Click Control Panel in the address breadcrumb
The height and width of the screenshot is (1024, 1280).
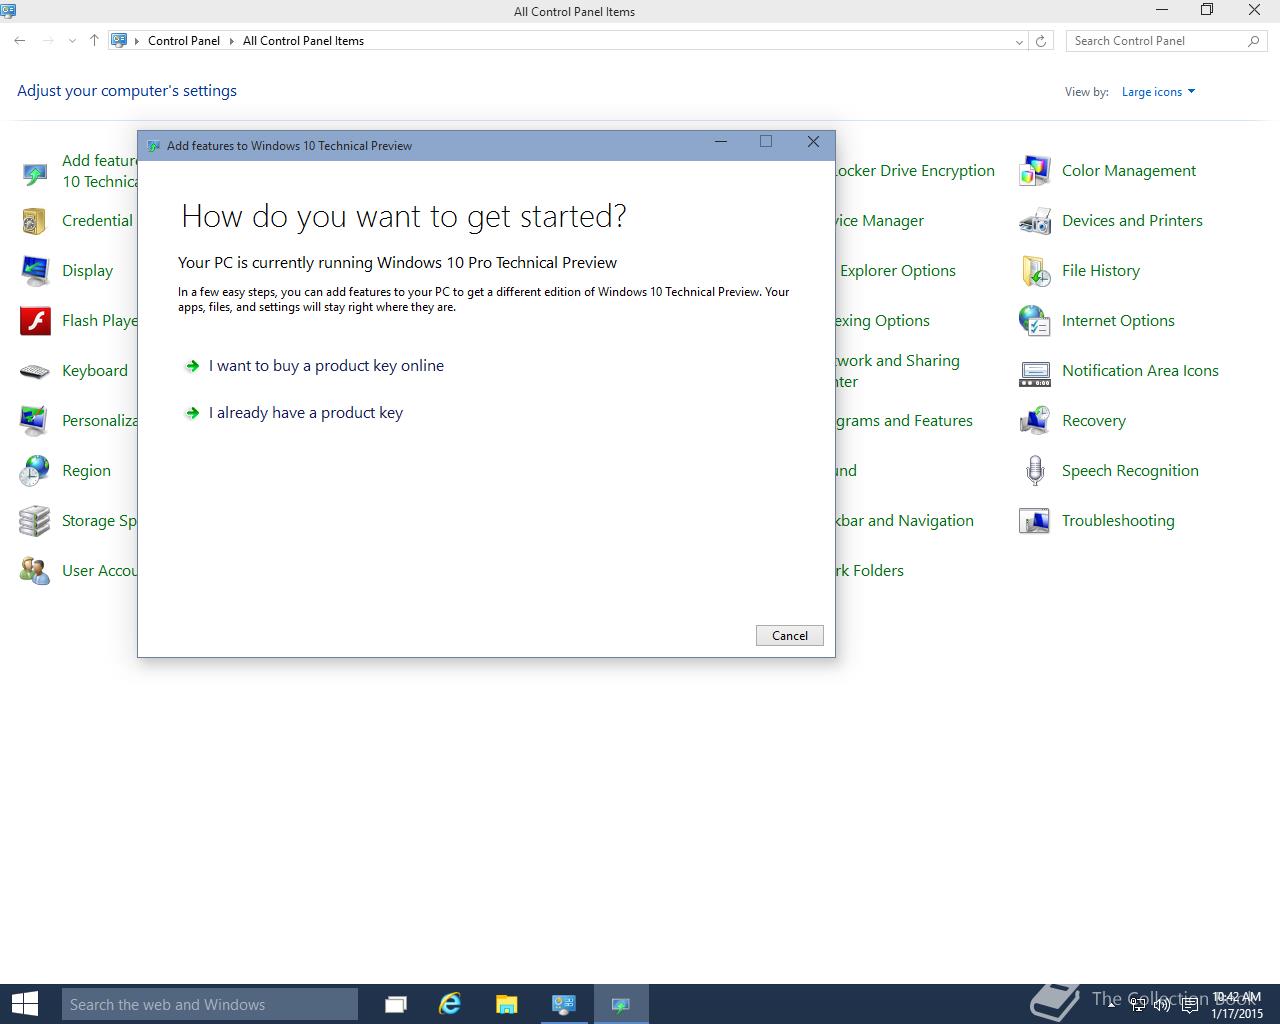tap(184, 41)
